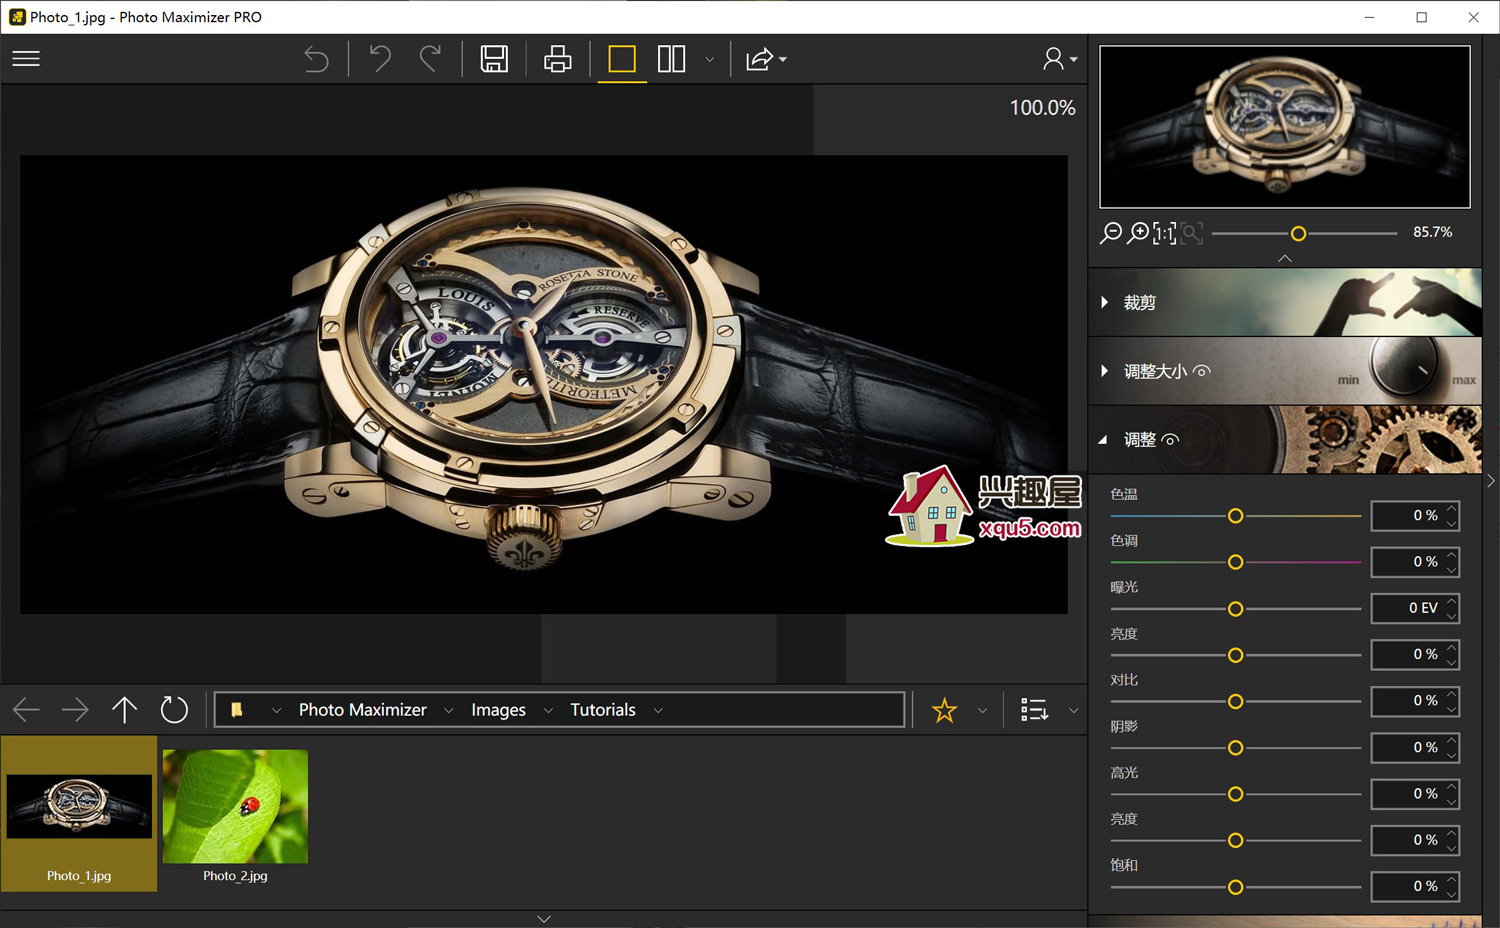
Task: Print the photo
Action: pyautogui.click(x=558, y=59)
